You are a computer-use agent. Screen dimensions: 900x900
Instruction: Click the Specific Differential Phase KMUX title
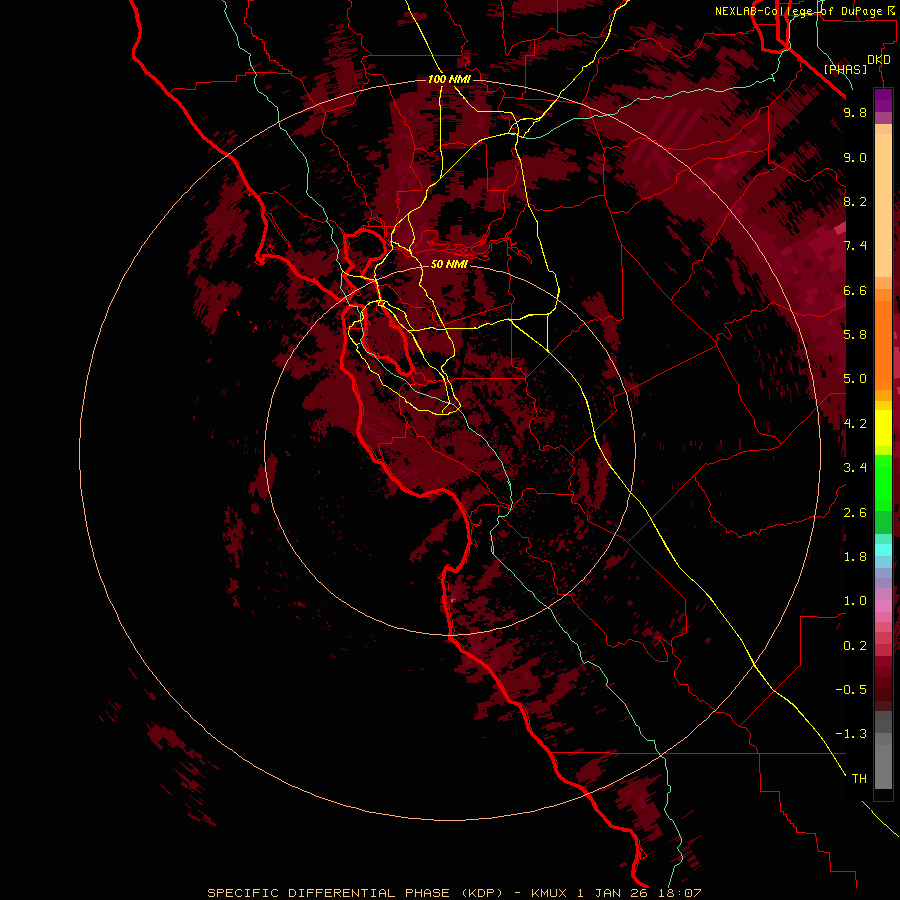click(454, 893)
